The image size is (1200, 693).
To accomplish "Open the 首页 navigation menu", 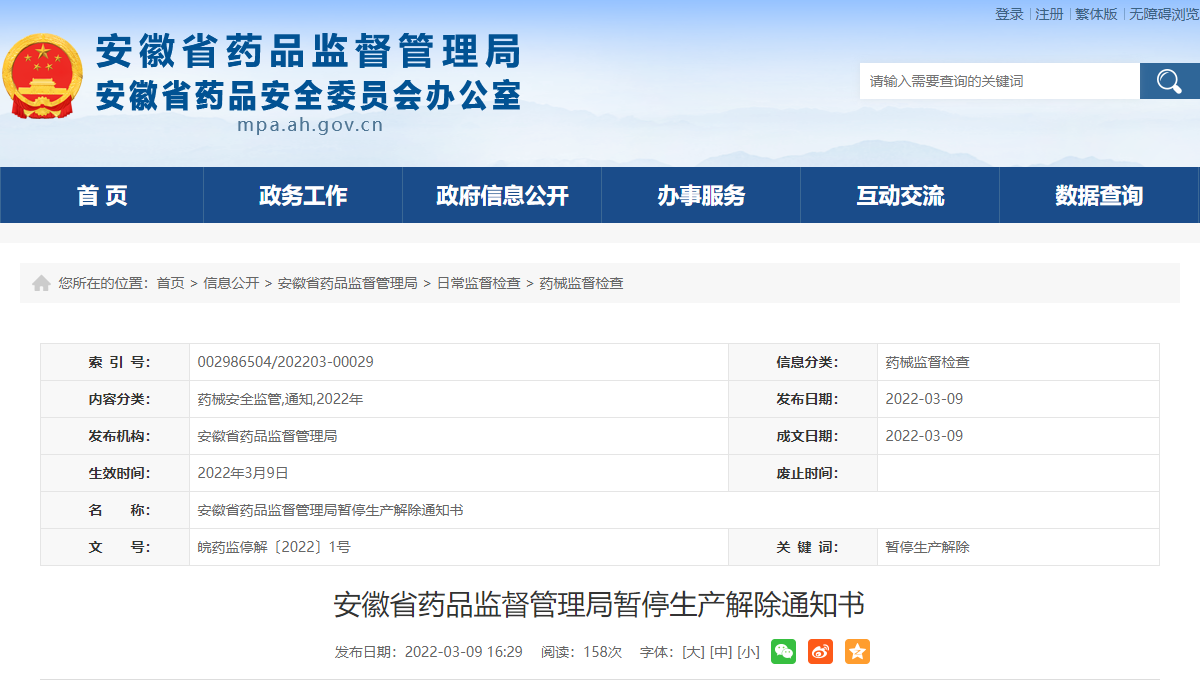I will [102, 196].
